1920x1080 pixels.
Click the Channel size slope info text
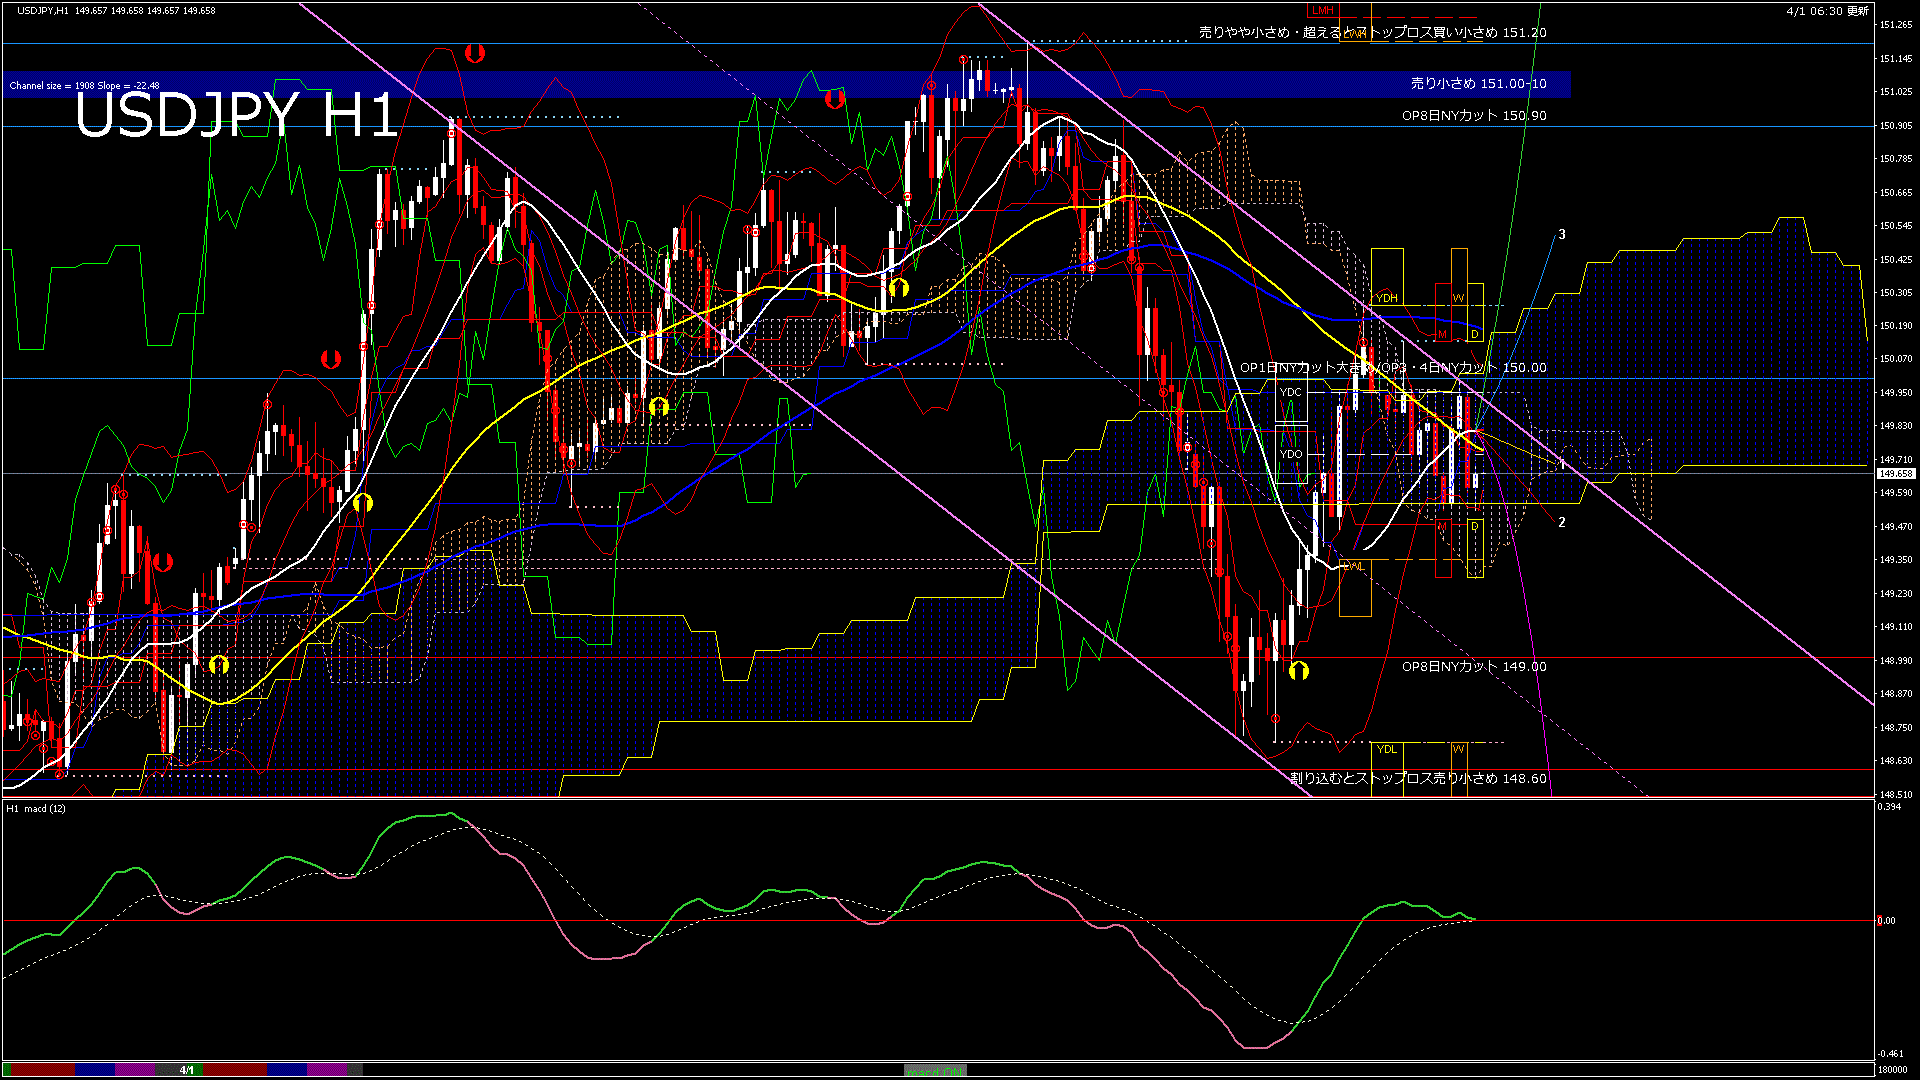pyautogui.click(x=84, y=86)
